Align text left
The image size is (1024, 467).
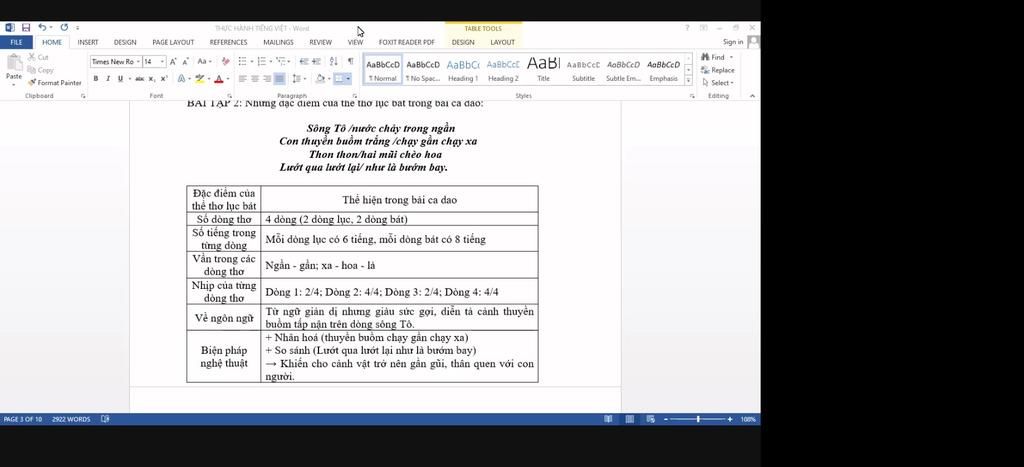pyautogui.click(x=242, y=79)
